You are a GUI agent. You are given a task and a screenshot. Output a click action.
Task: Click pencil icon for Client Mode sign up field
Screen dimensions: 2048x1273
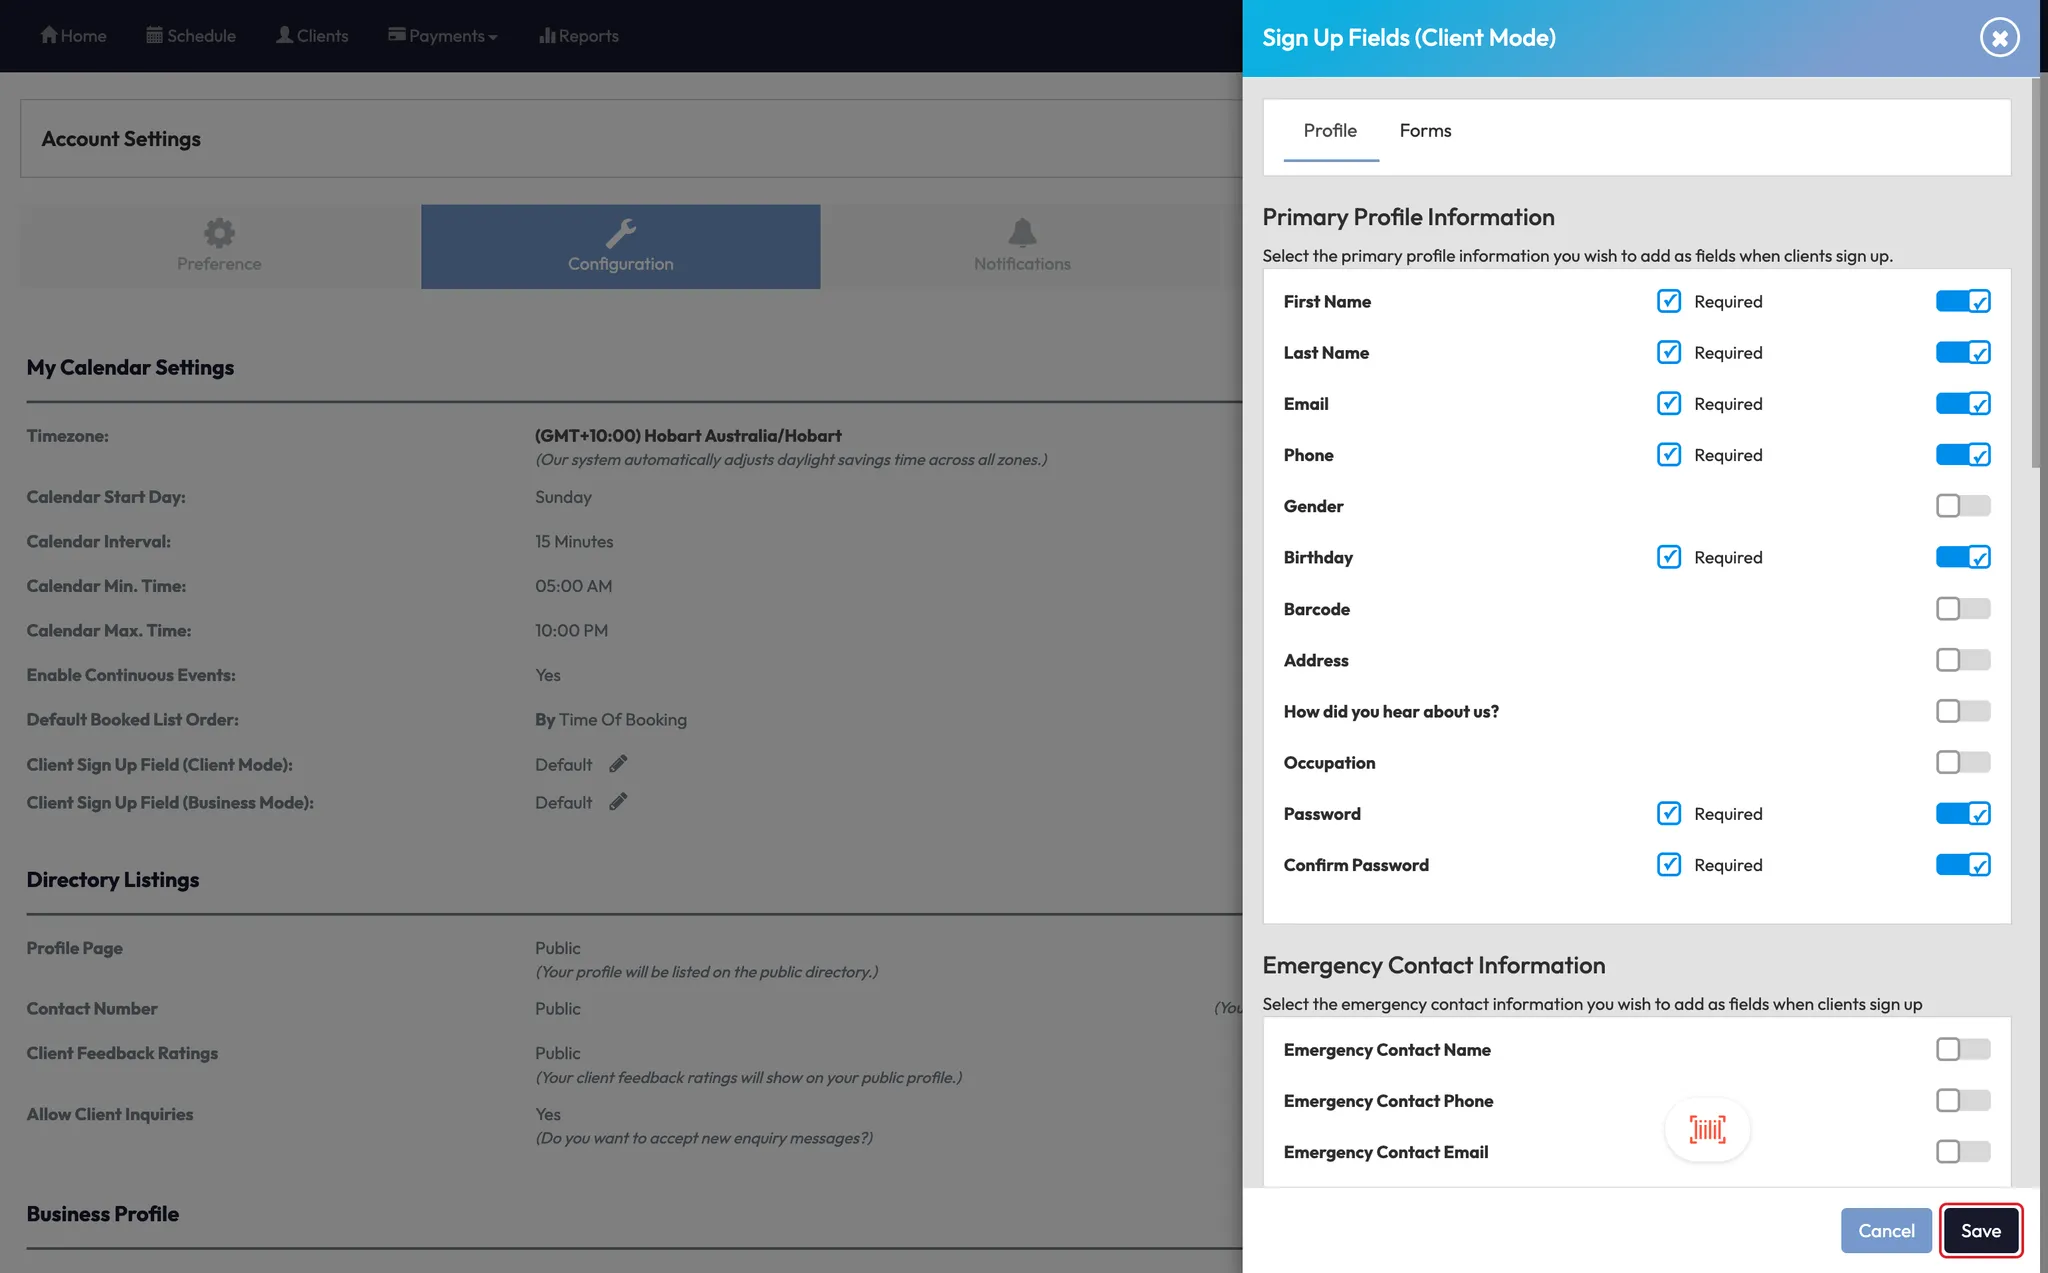[618, 764]
